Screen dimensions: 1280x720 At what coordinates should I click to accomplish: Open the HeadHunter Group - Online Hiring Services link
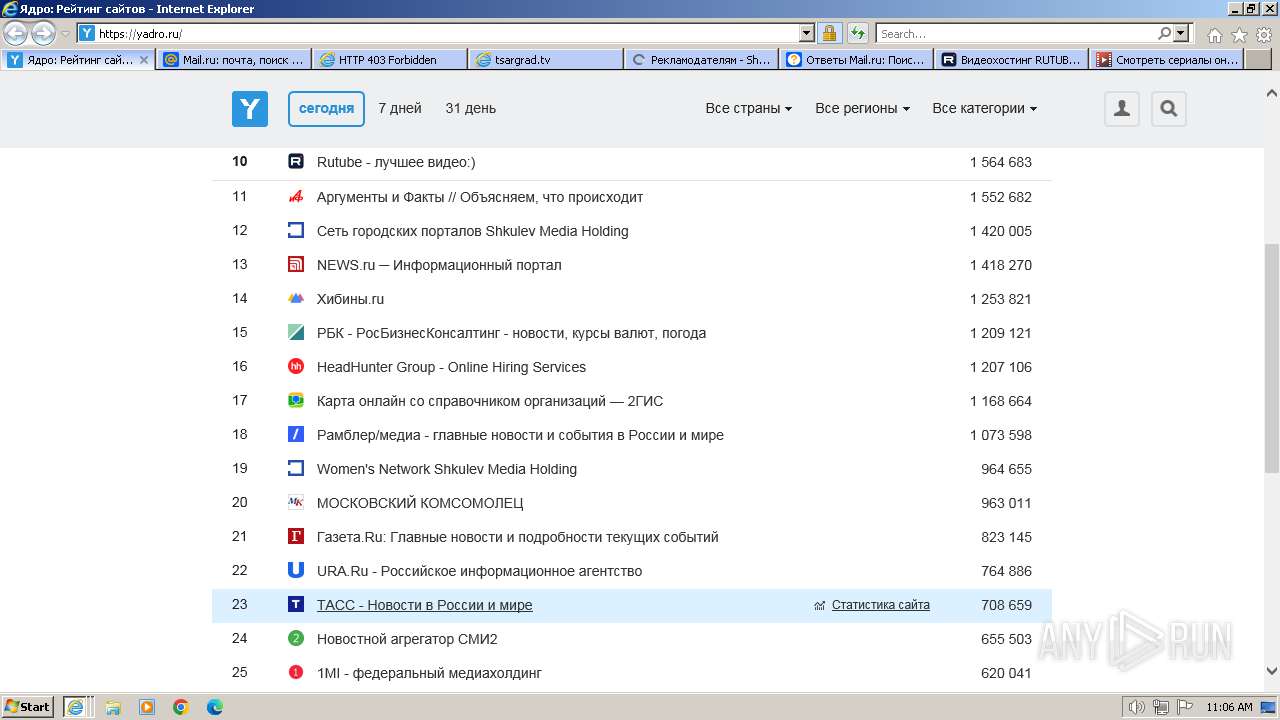coord(451,367)
